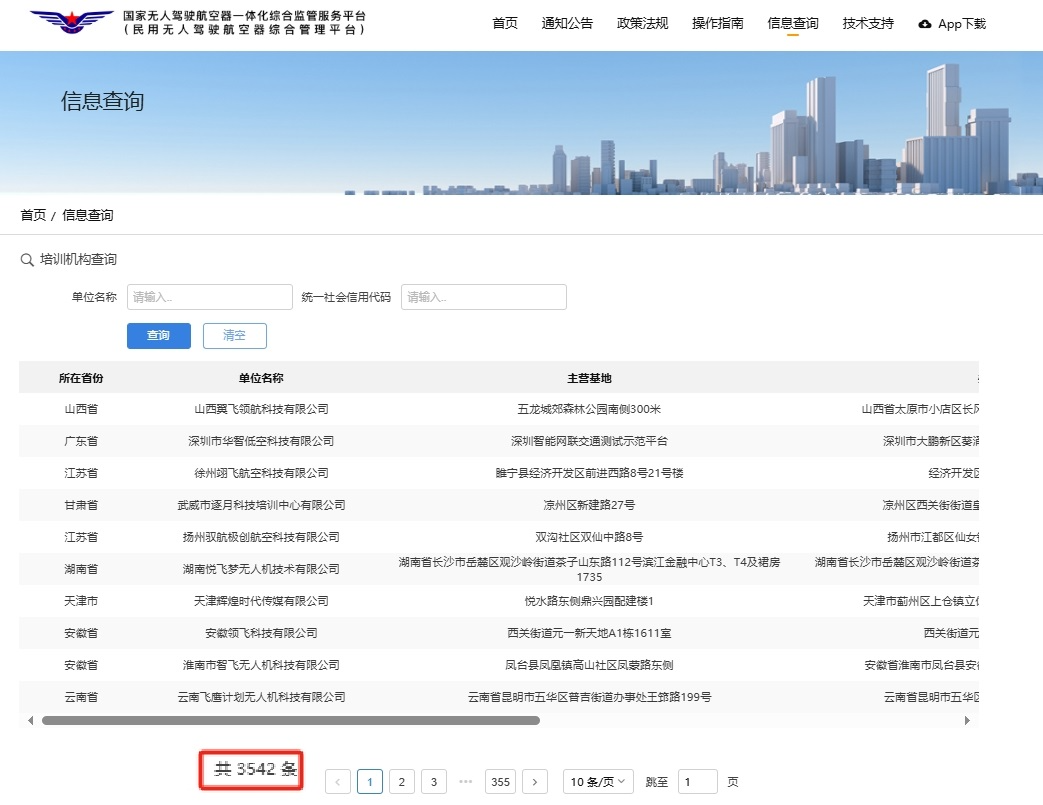Click the blue 查询 button

pyautogui.click(x=159, y=336)
